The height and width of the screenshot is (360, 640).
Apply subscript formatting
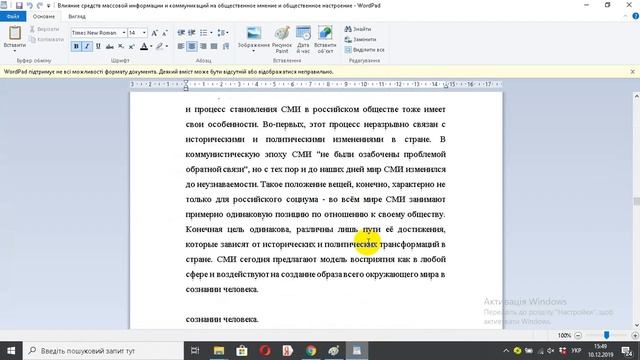coord(121,47)
